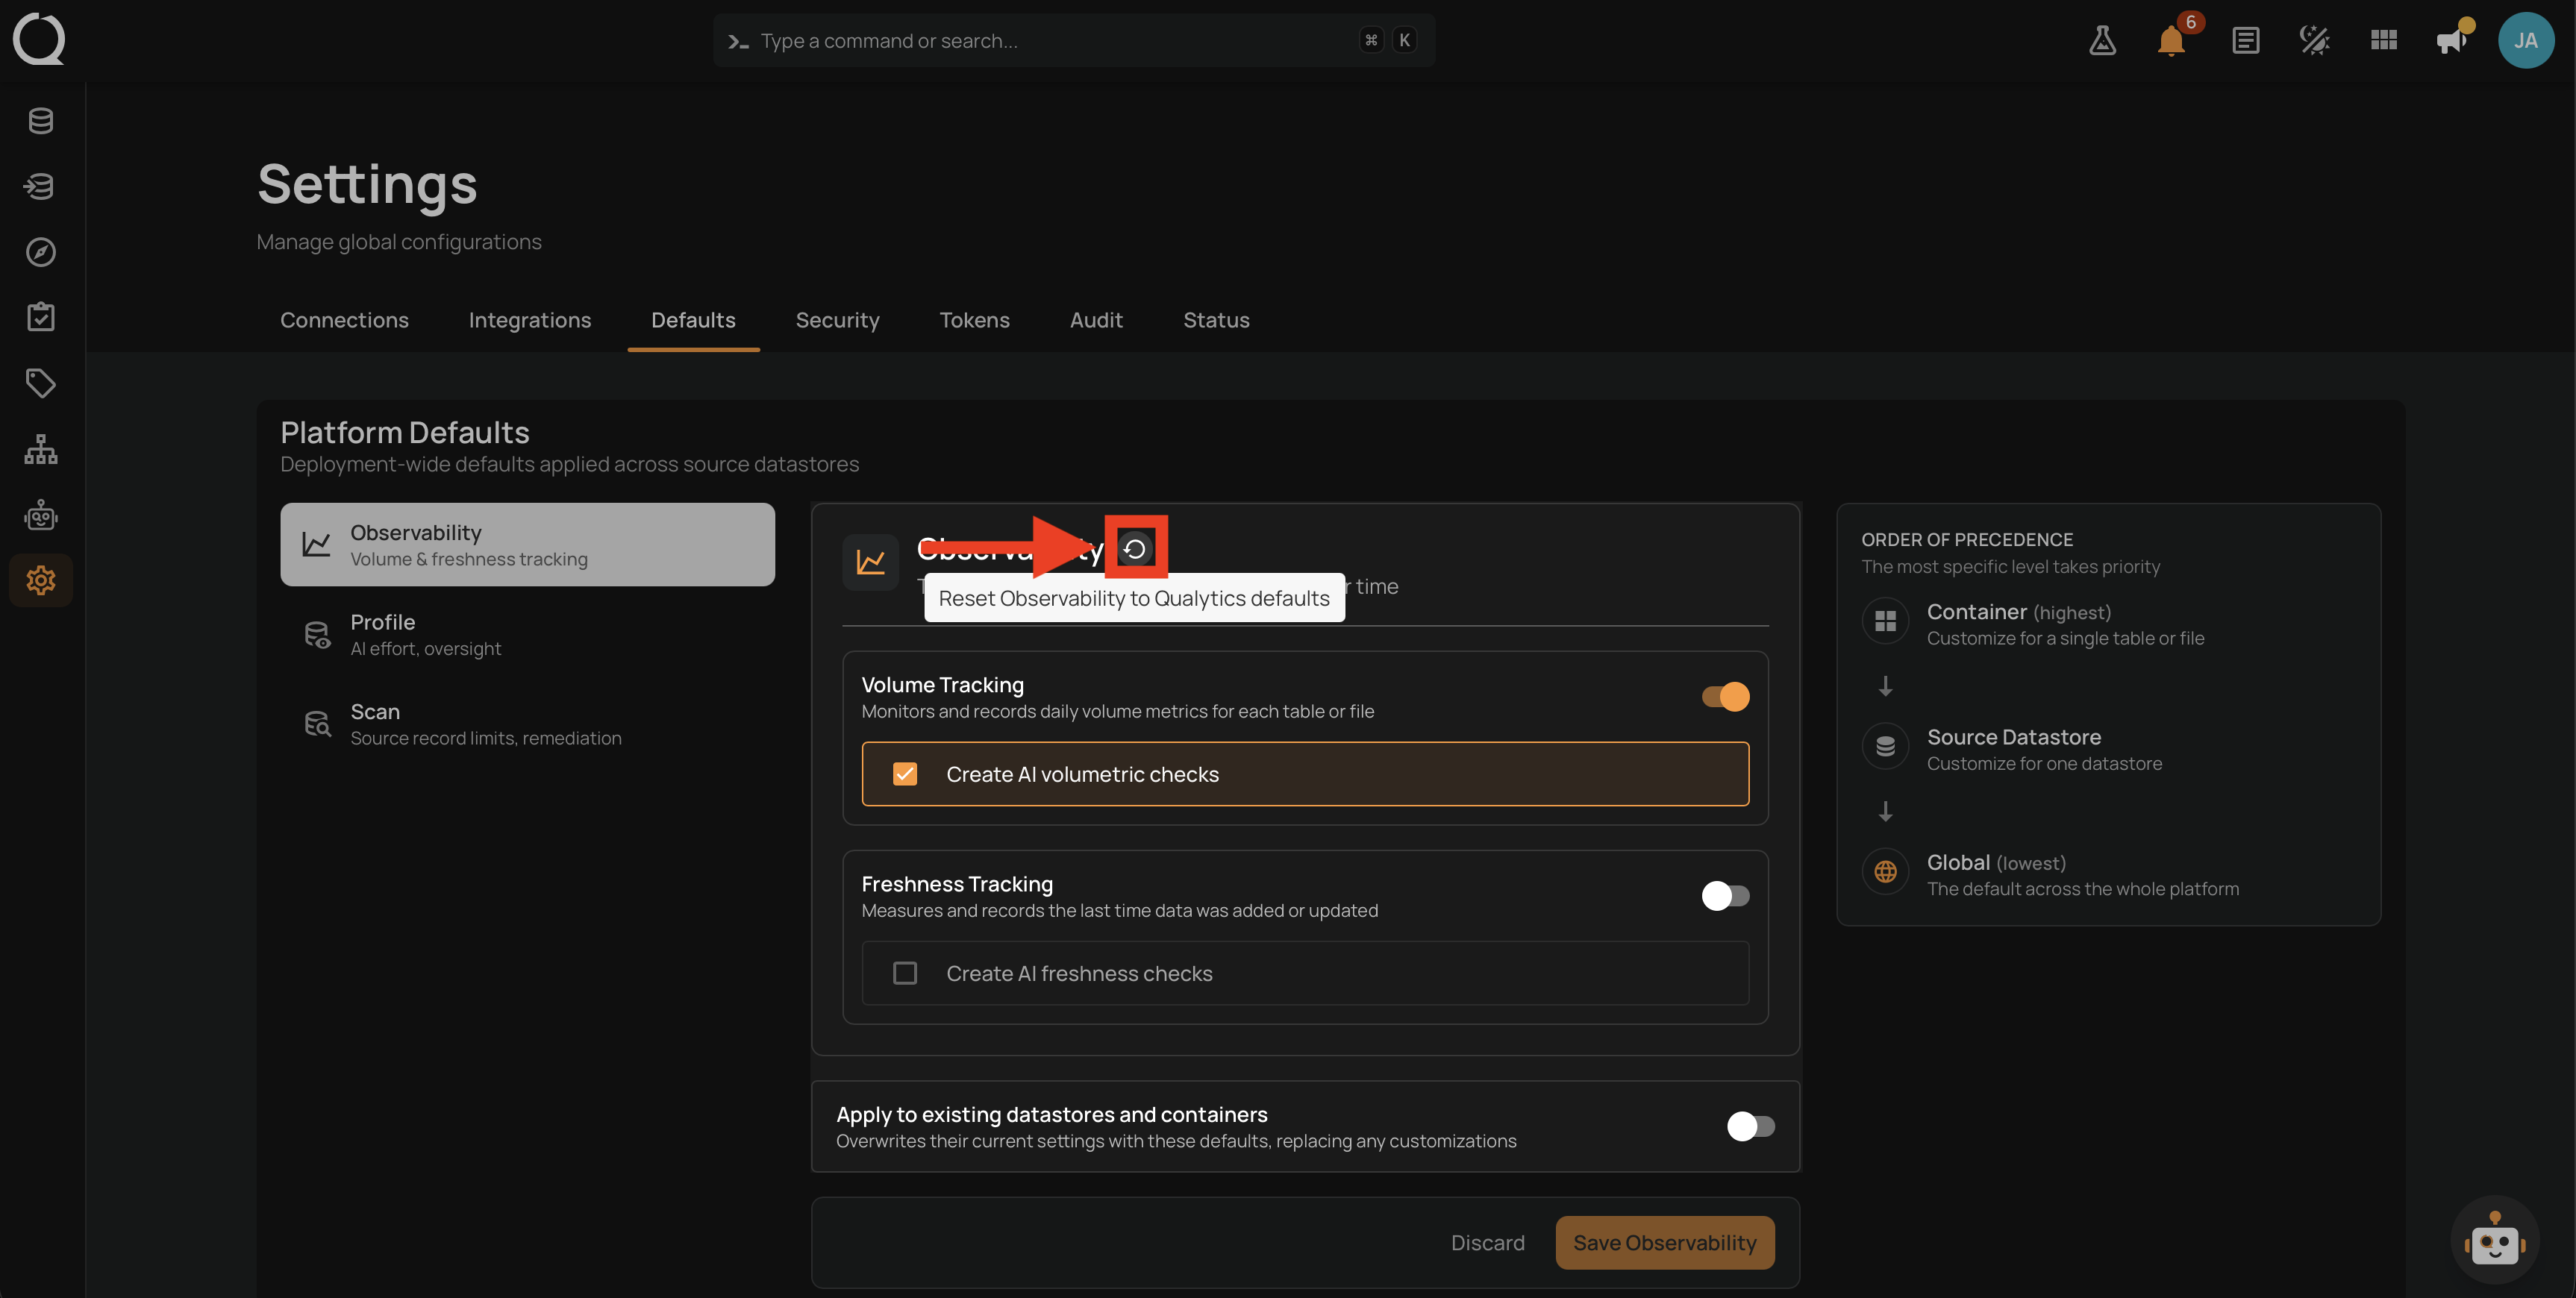Check Create AI freshness checks
The image size is (2576, 1298).
905,973
